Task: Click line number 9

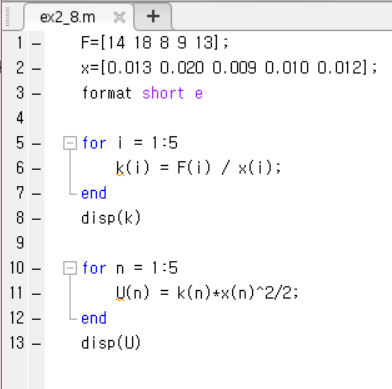Action: point(20,243)
